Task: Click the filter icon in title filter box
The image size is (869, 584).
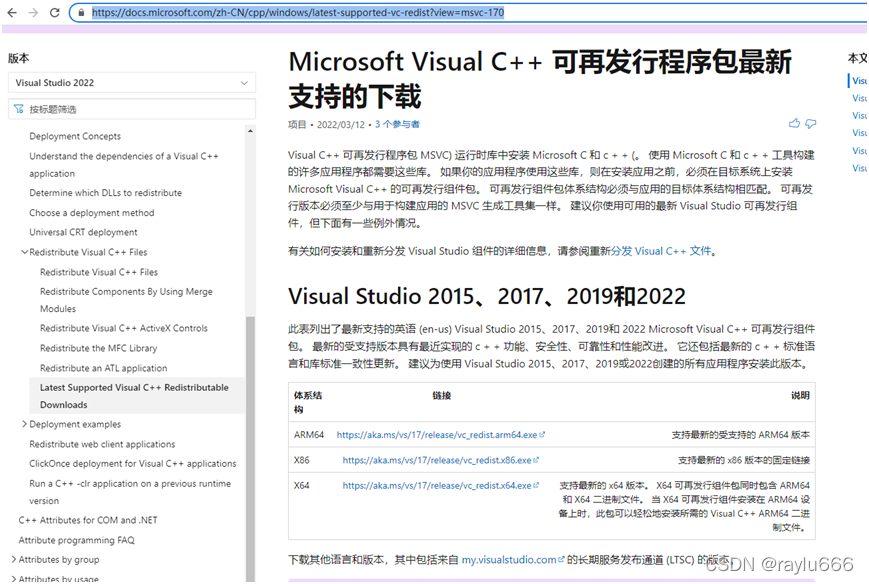Action: pos(19,109)
